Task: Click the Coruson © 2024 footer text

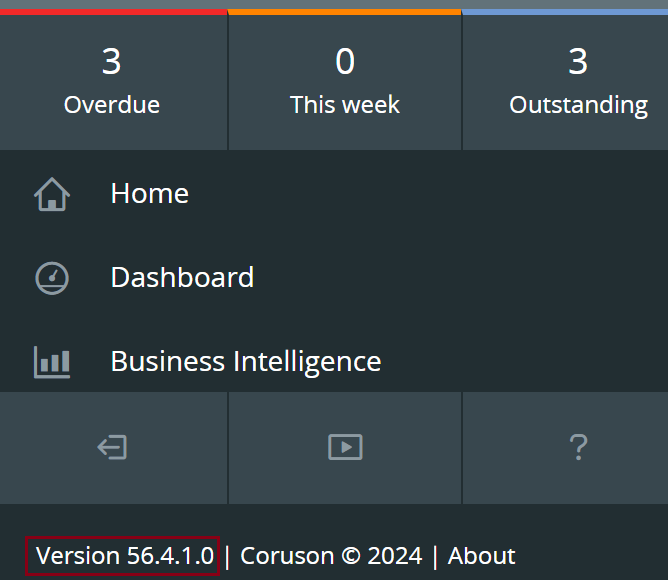Action: pyautogui.click(x=331, y=556)
